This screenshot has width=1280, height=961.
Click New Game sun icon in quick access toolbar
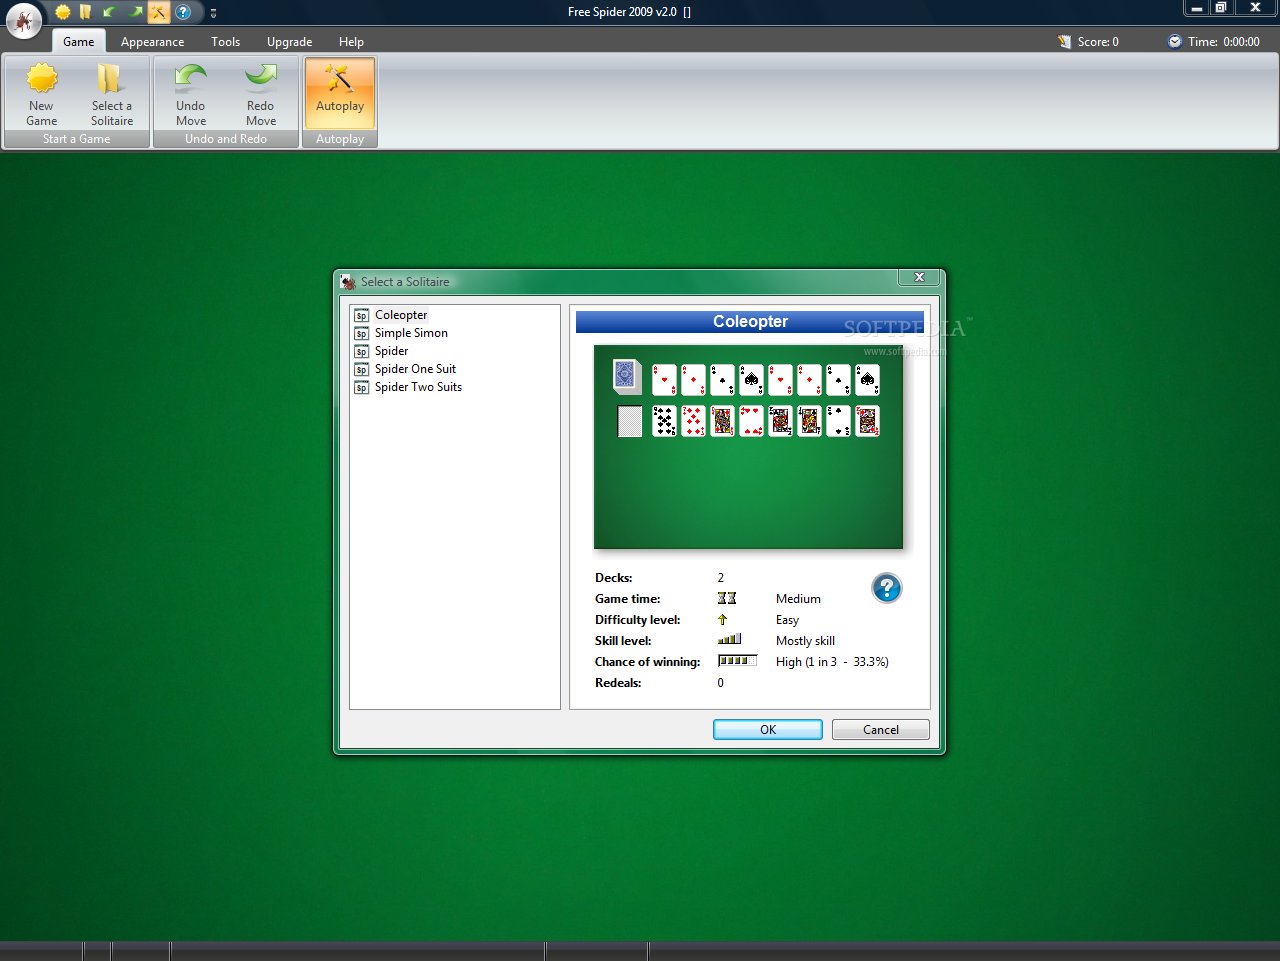(63, 12)
